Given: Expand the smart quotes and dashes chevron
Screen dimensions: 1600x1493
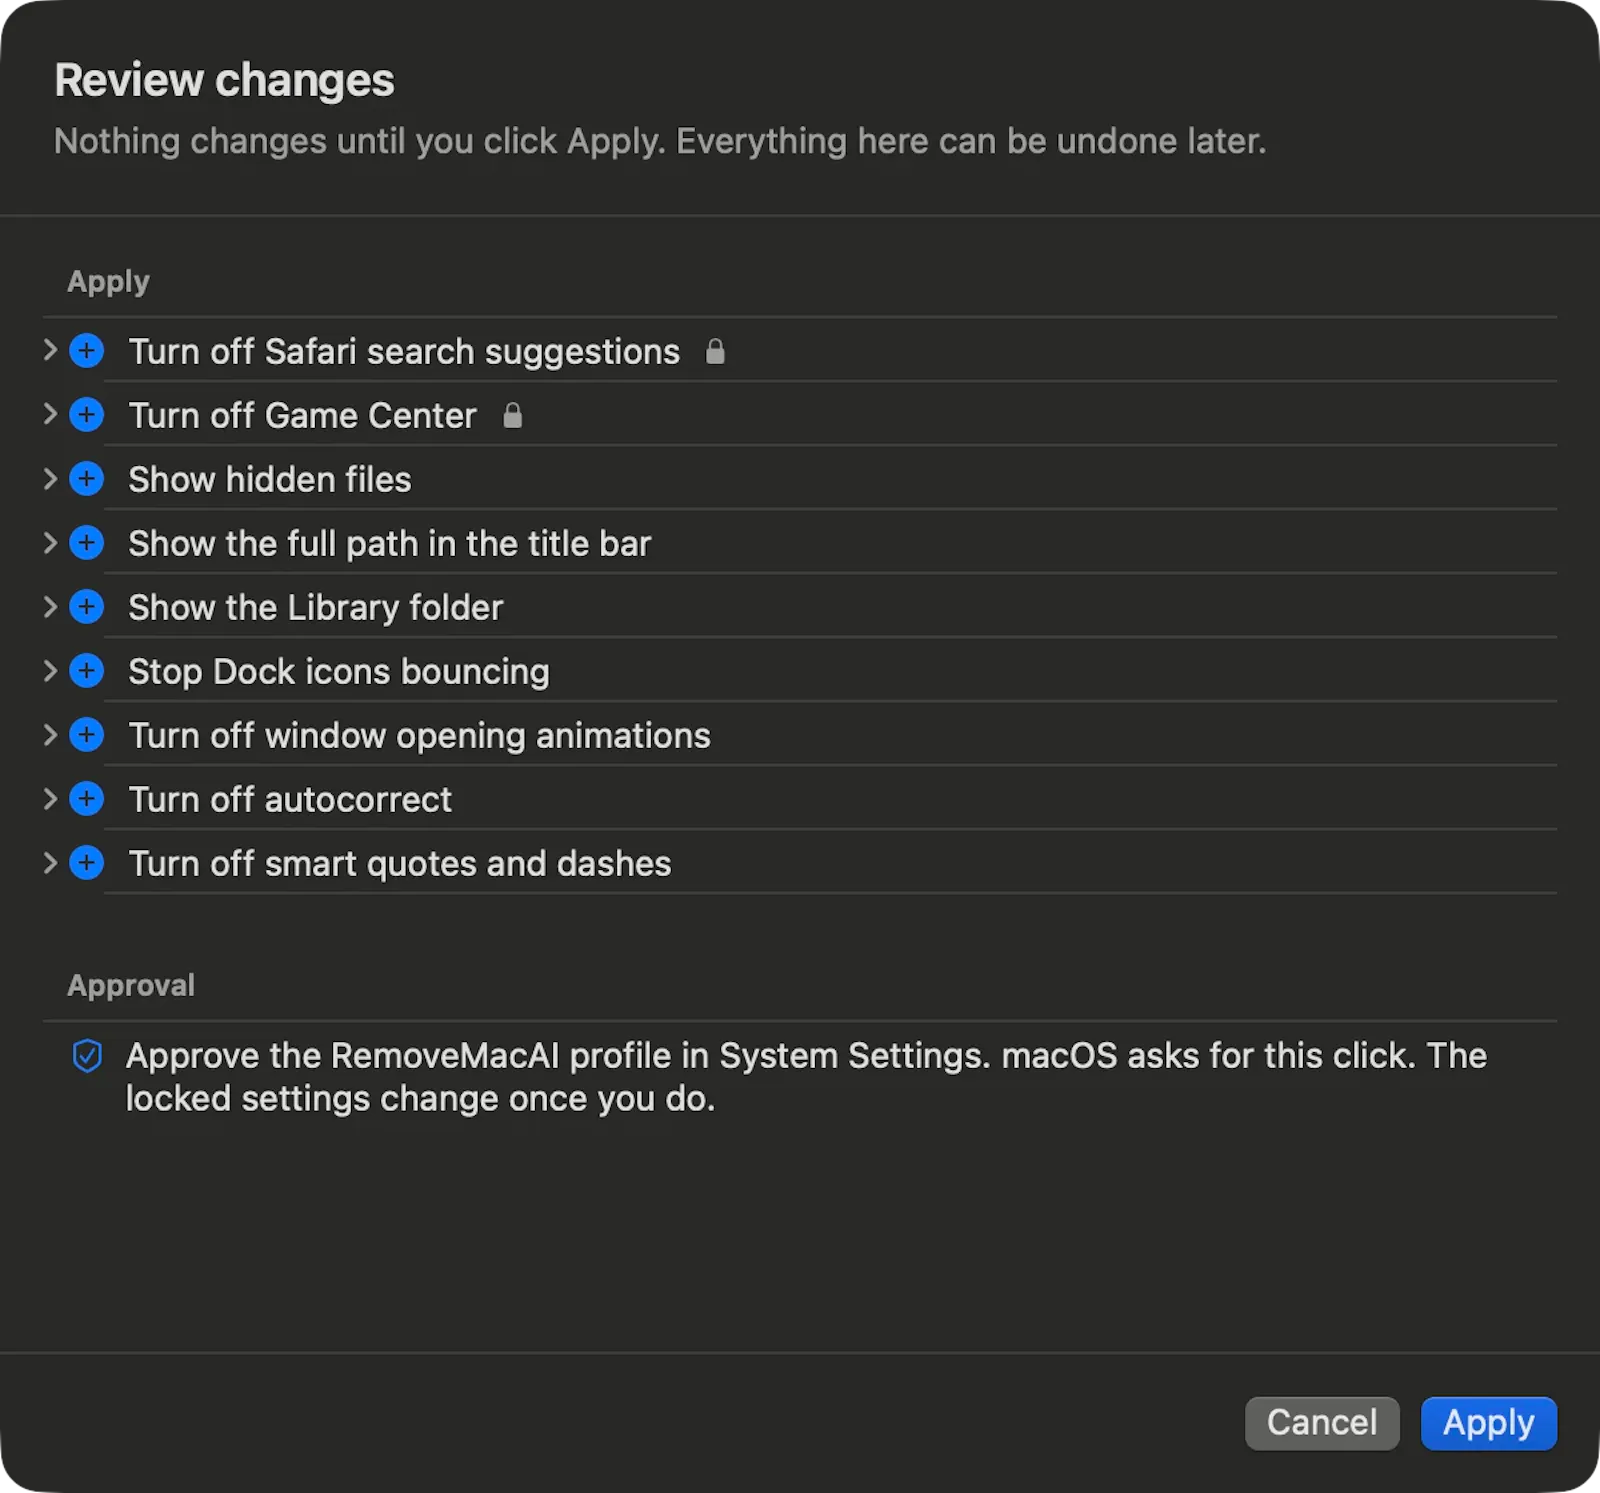Looking at the screenshot, I should pos(50,862).
